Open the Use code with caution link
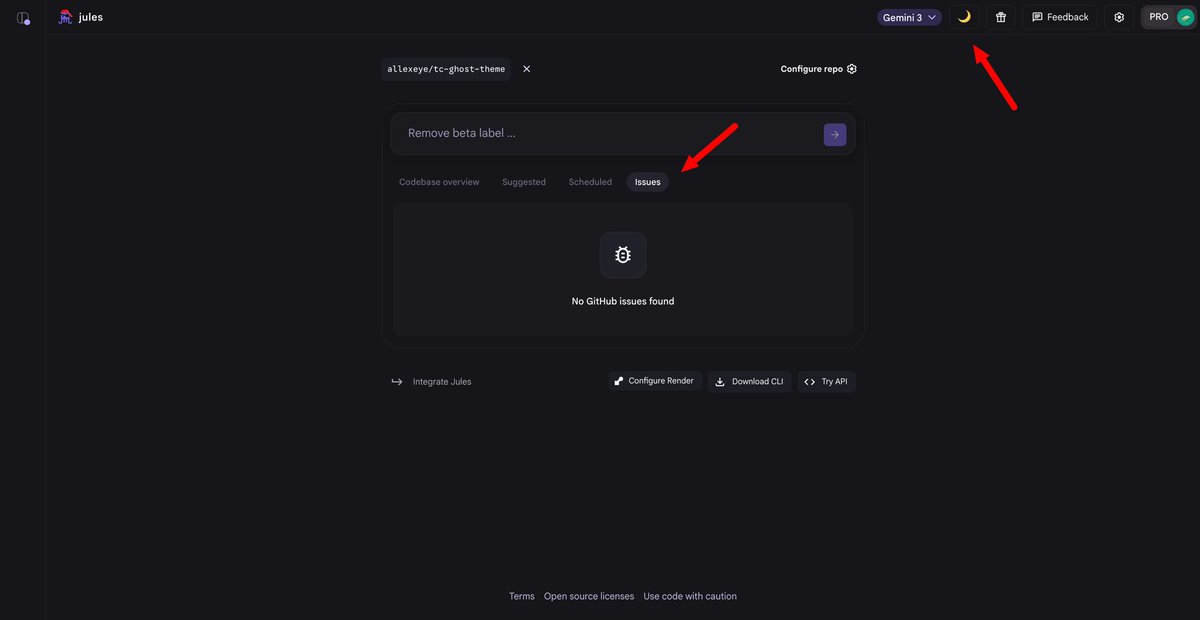Image resolution: width=1200 pixels, height=620 pixels. point(690,596)
